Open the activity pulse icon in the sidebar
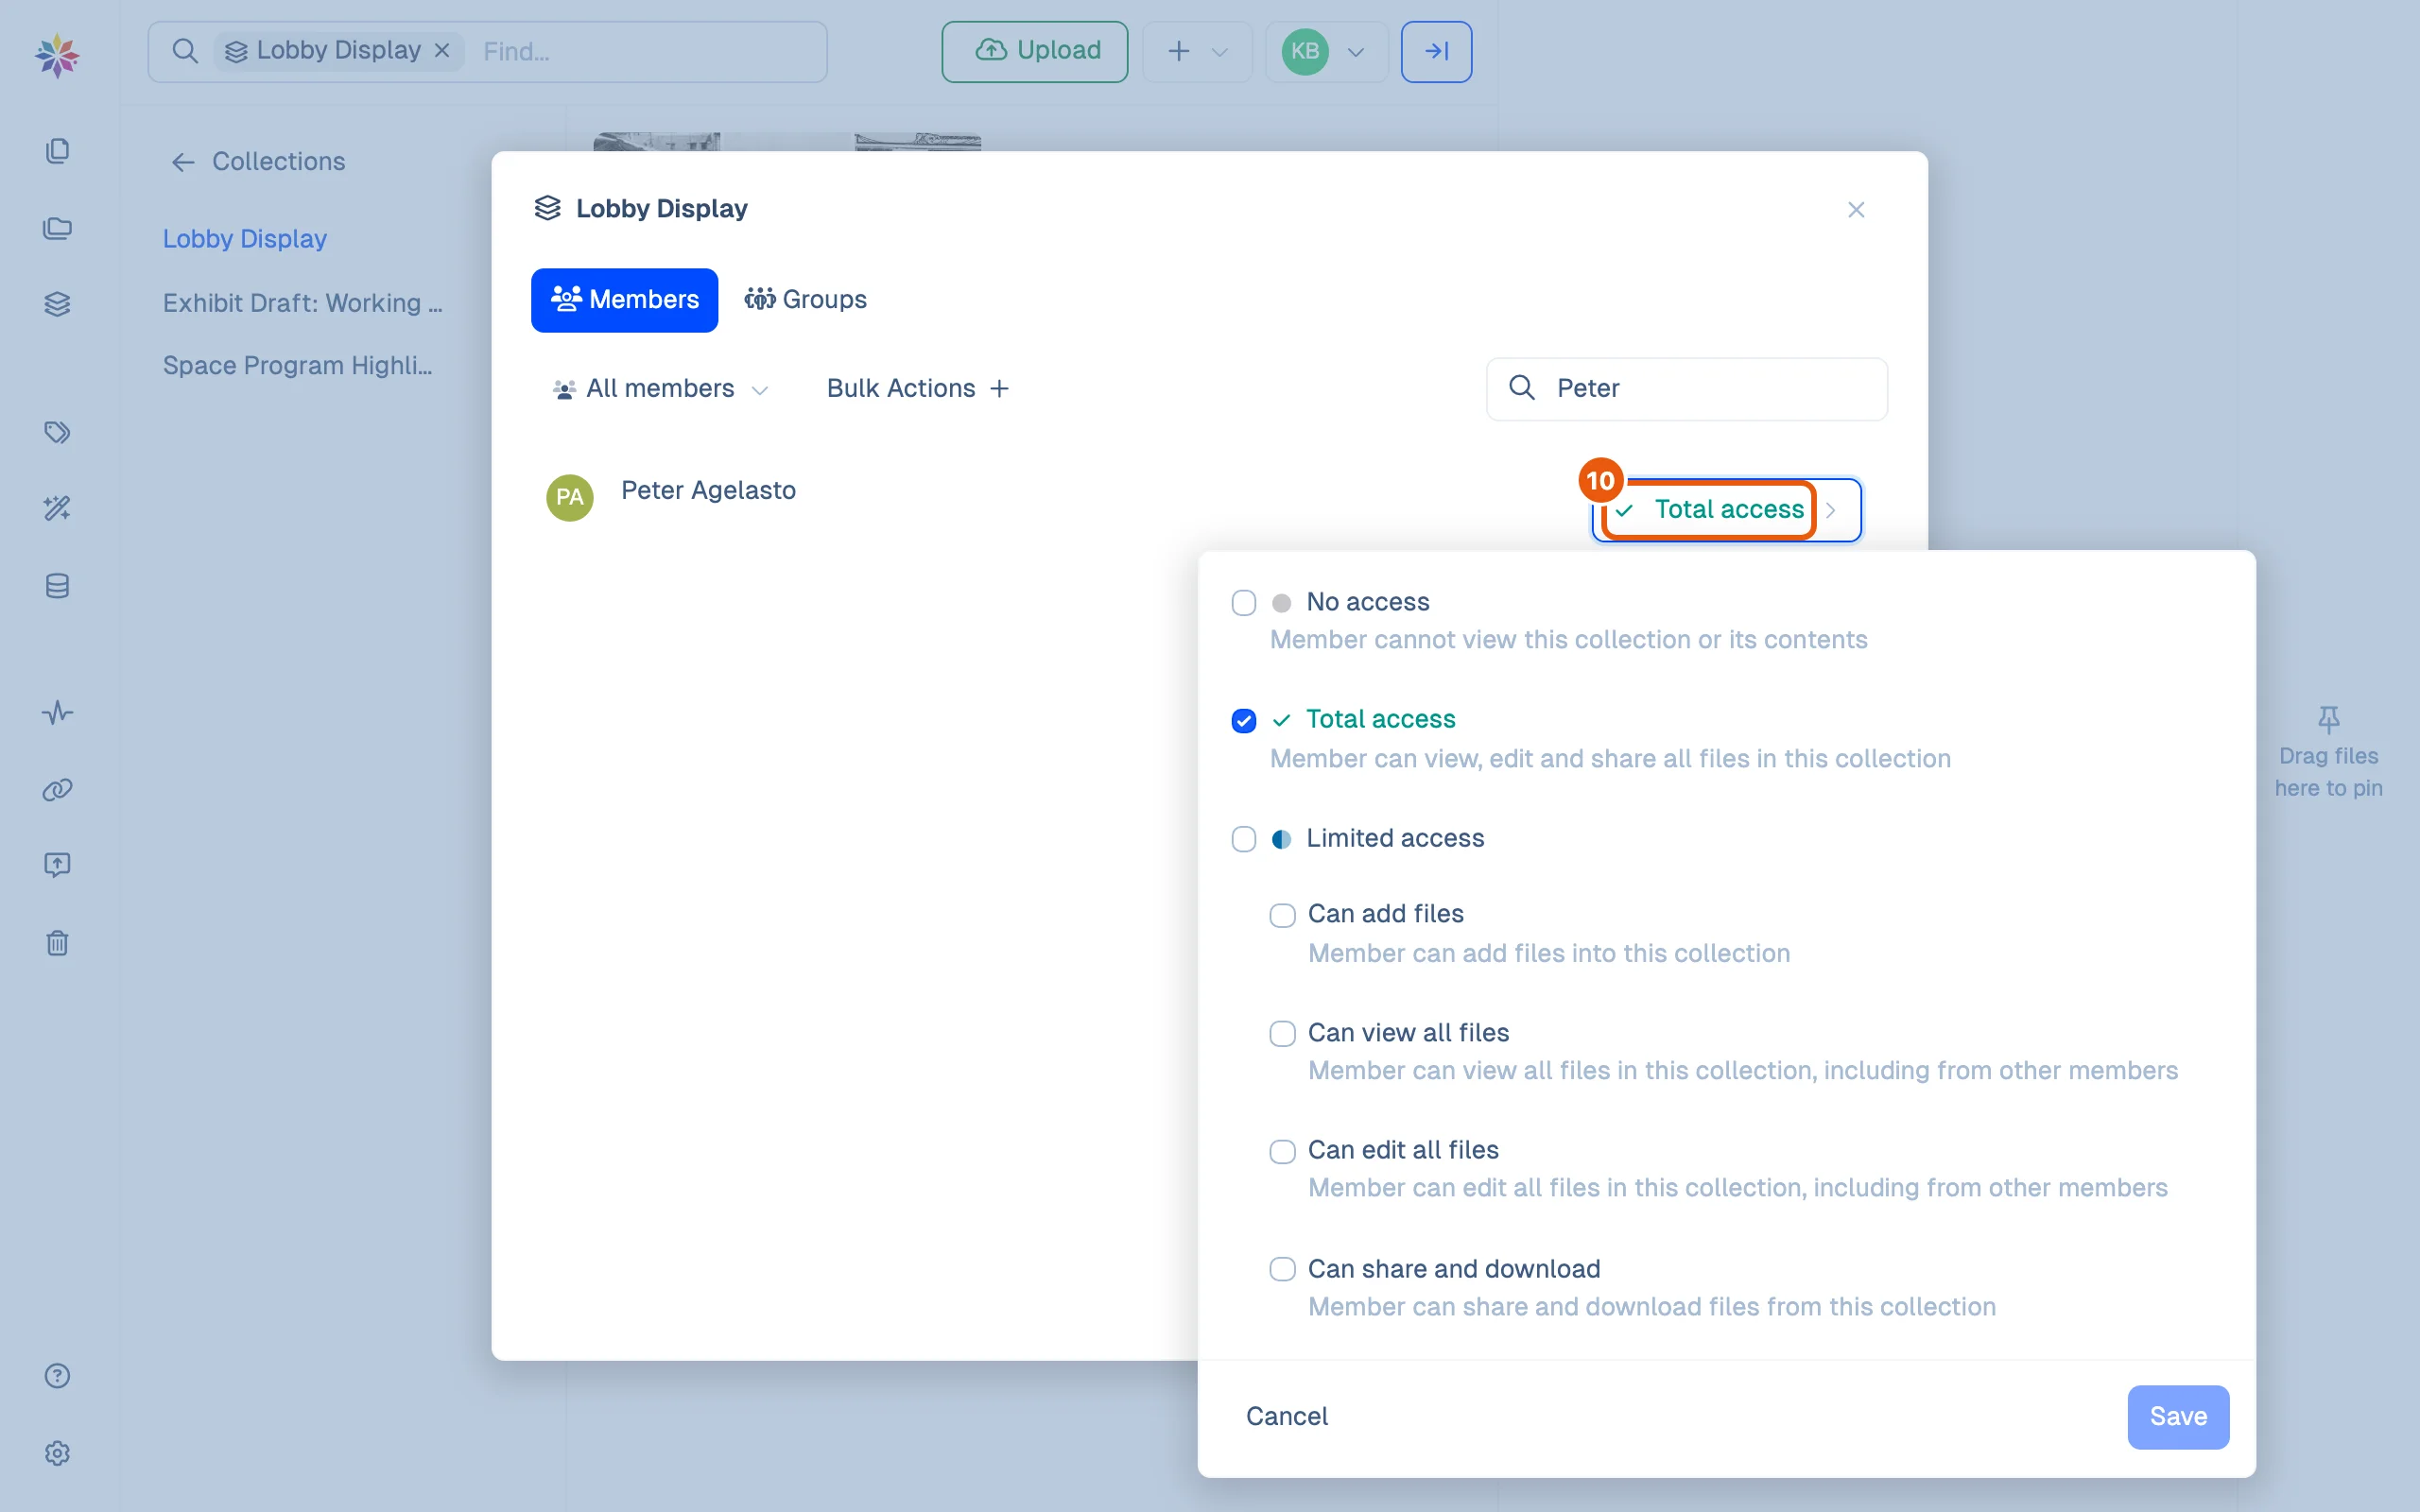Screen dimensions: 2420x1512 coord(57,713)
